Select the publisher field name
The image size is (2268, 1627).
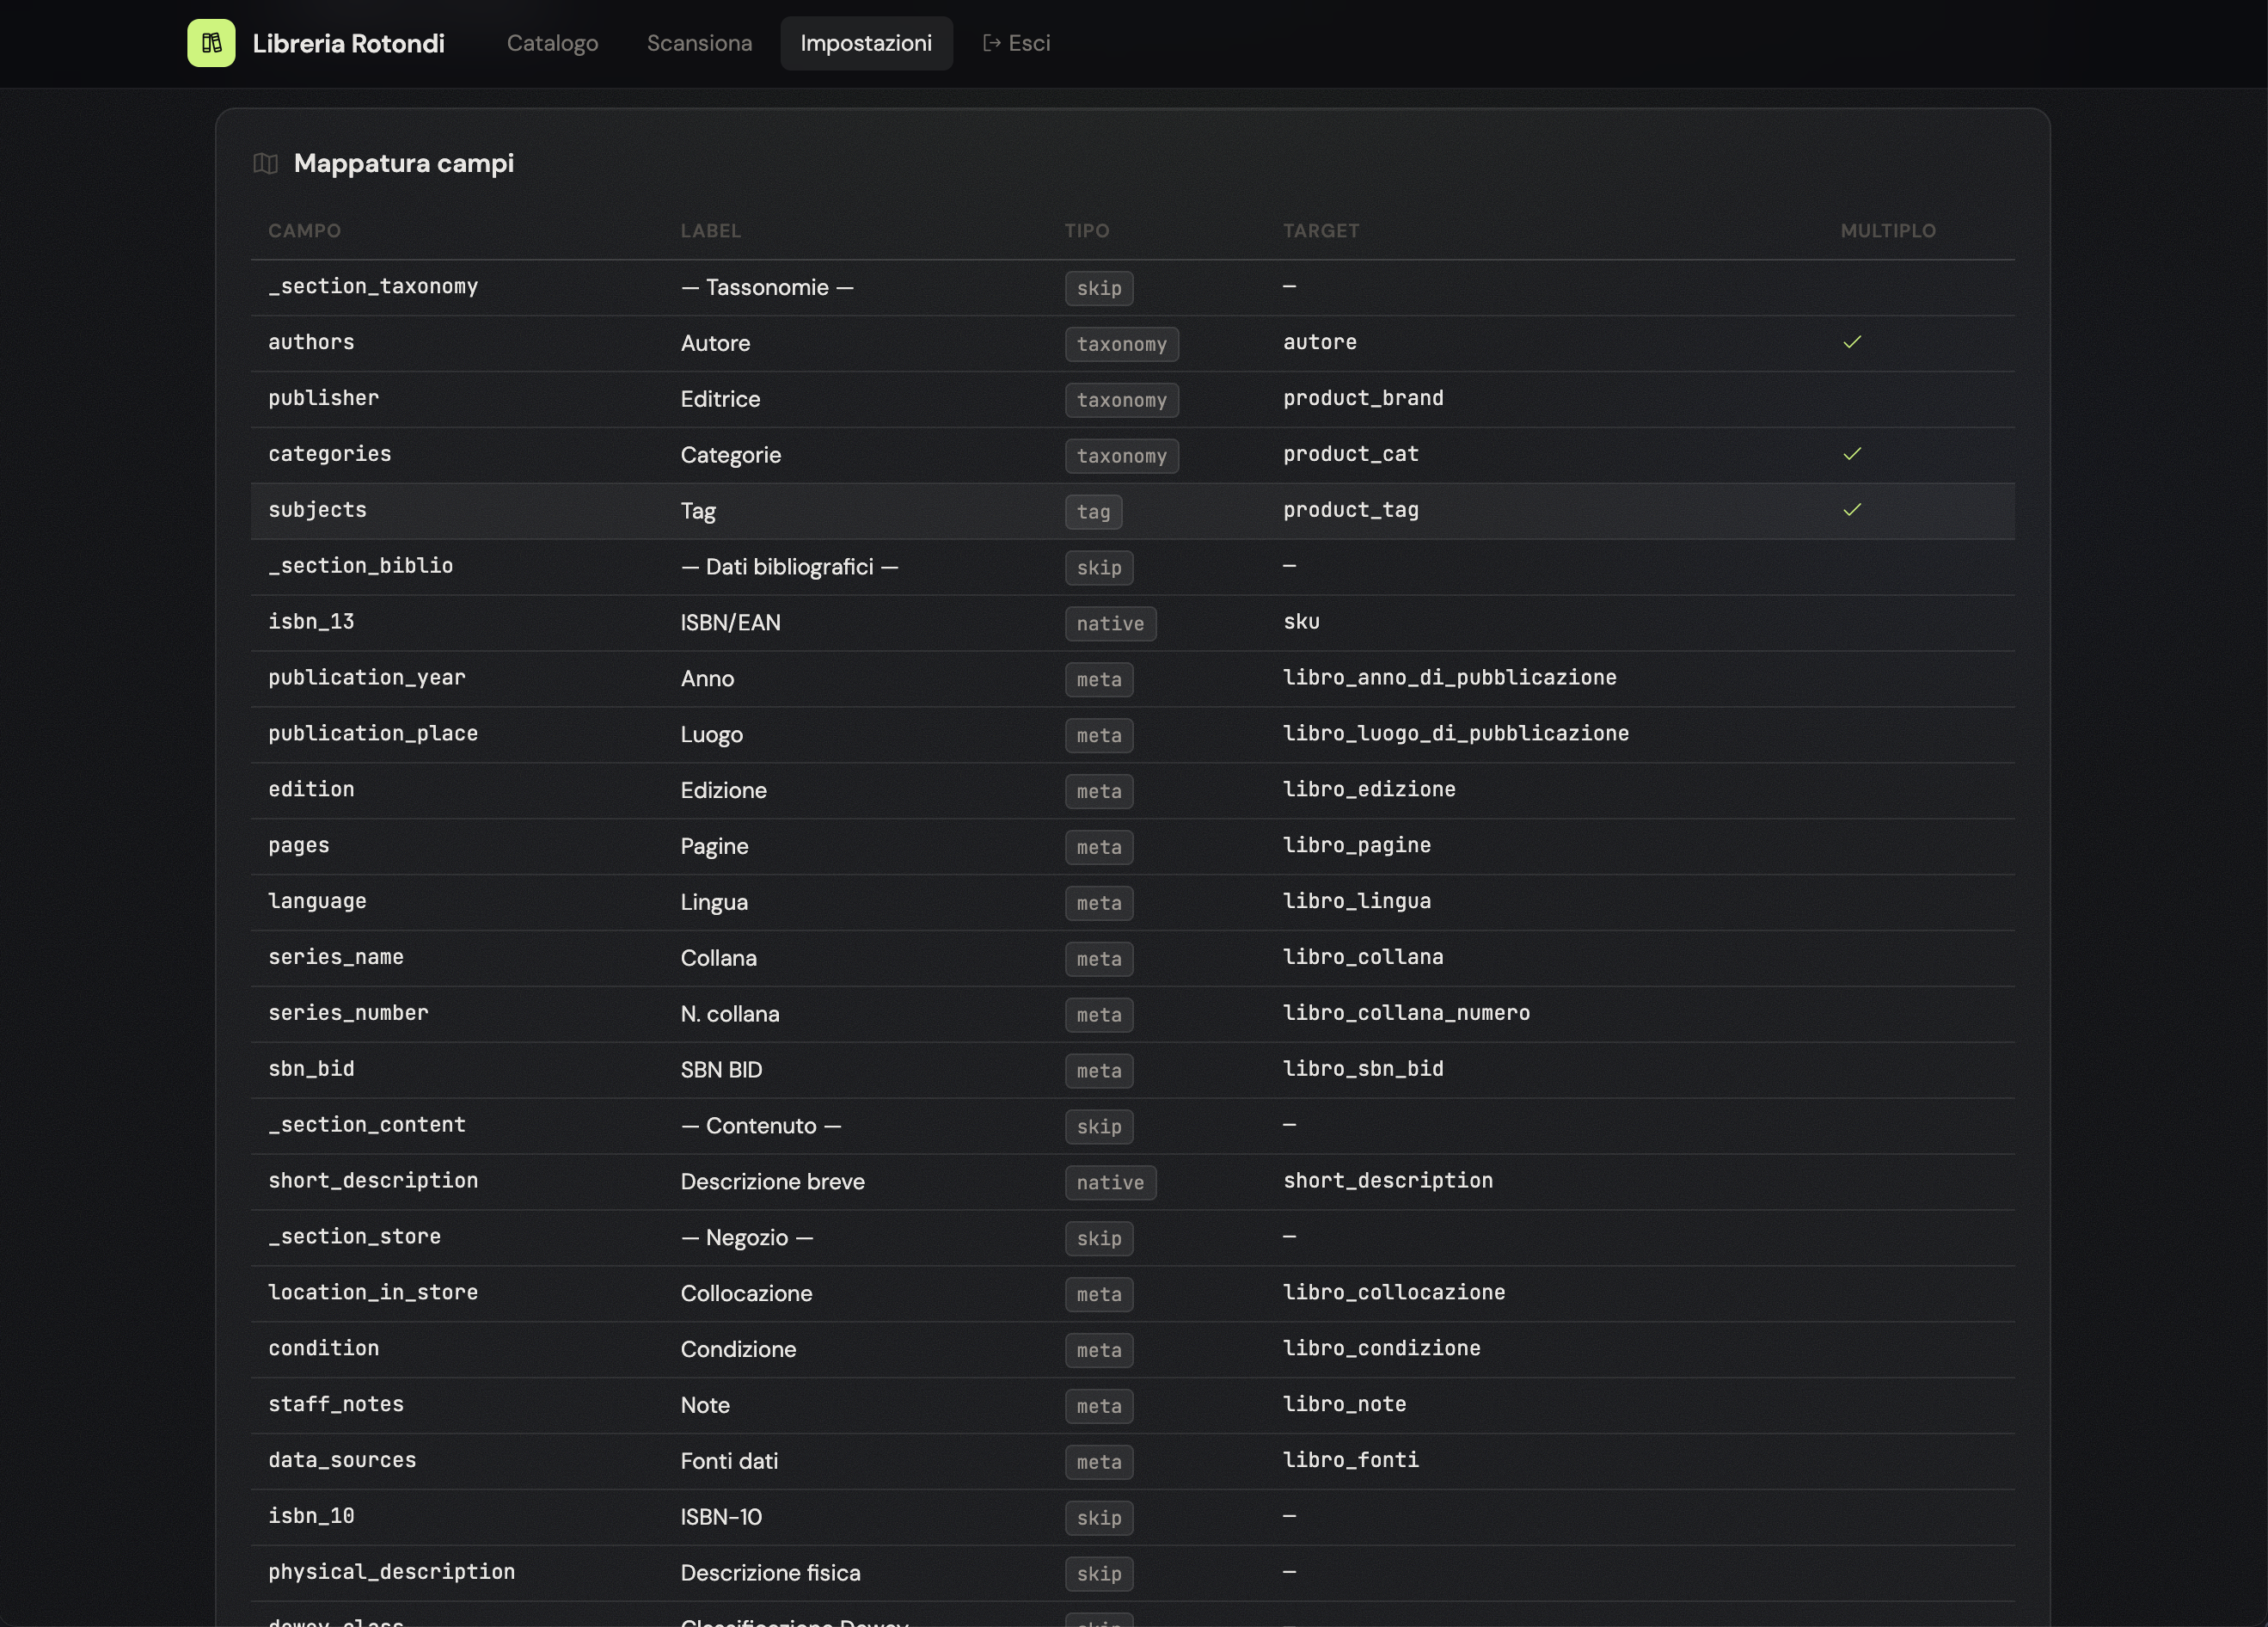(x=323, y=398)
